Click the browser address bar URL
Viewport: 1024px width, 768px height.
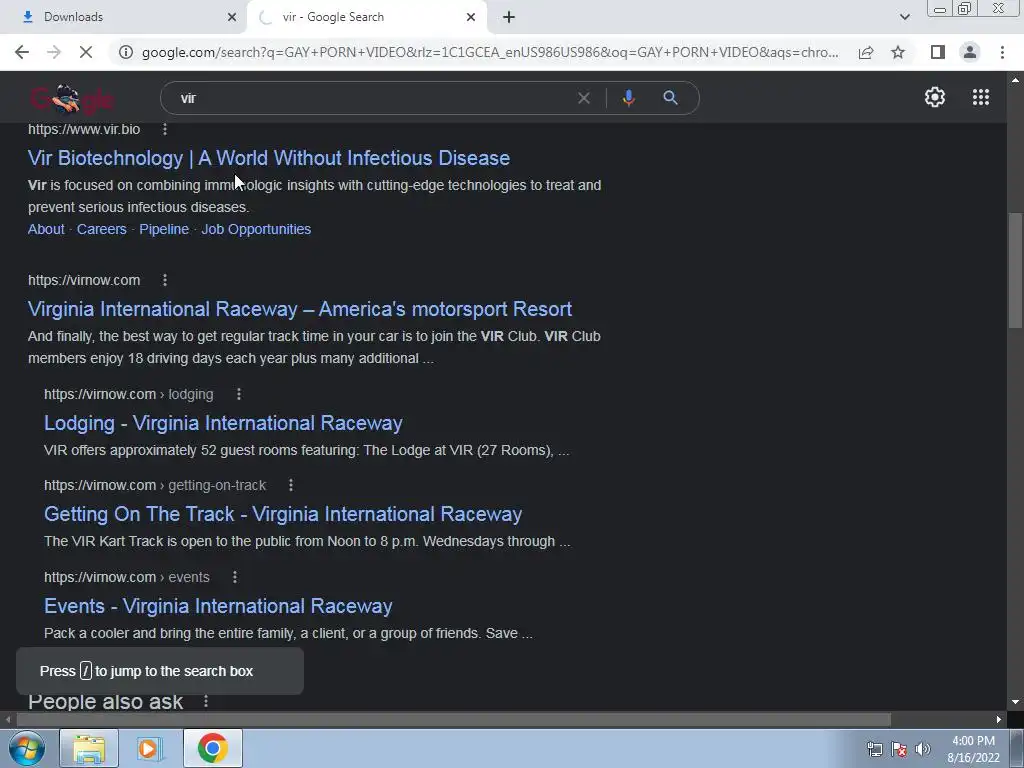pyautogui.click(x=490, y=52)
